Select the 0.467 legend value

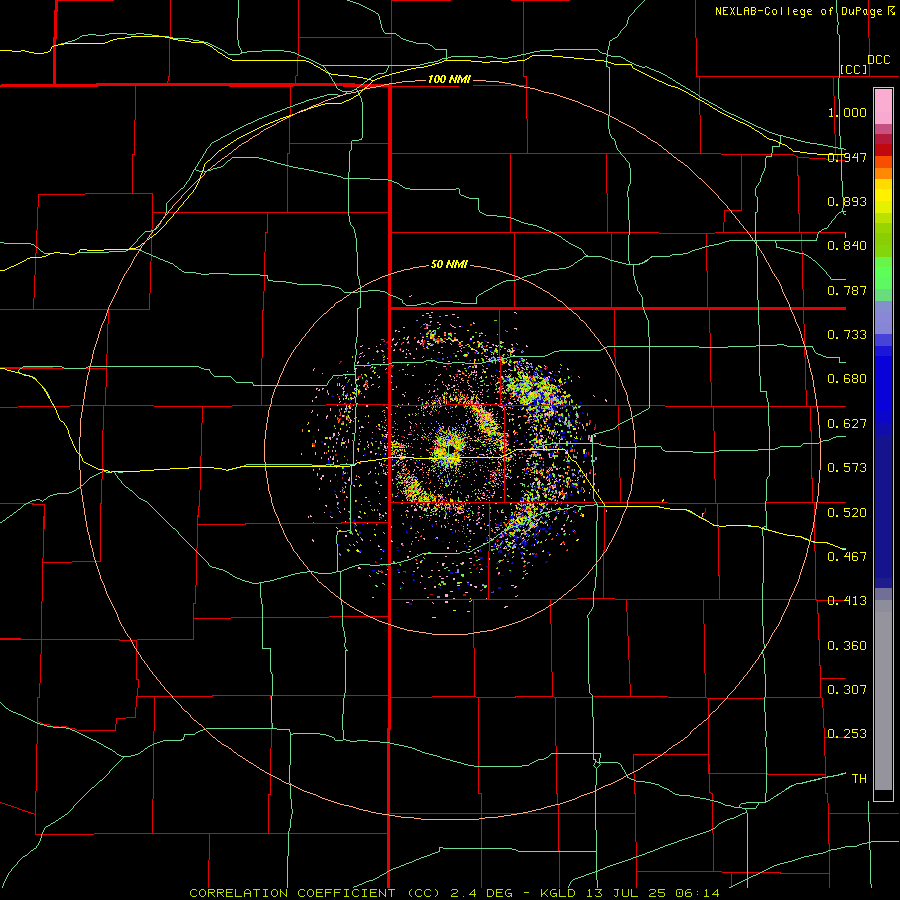point(847,556)
